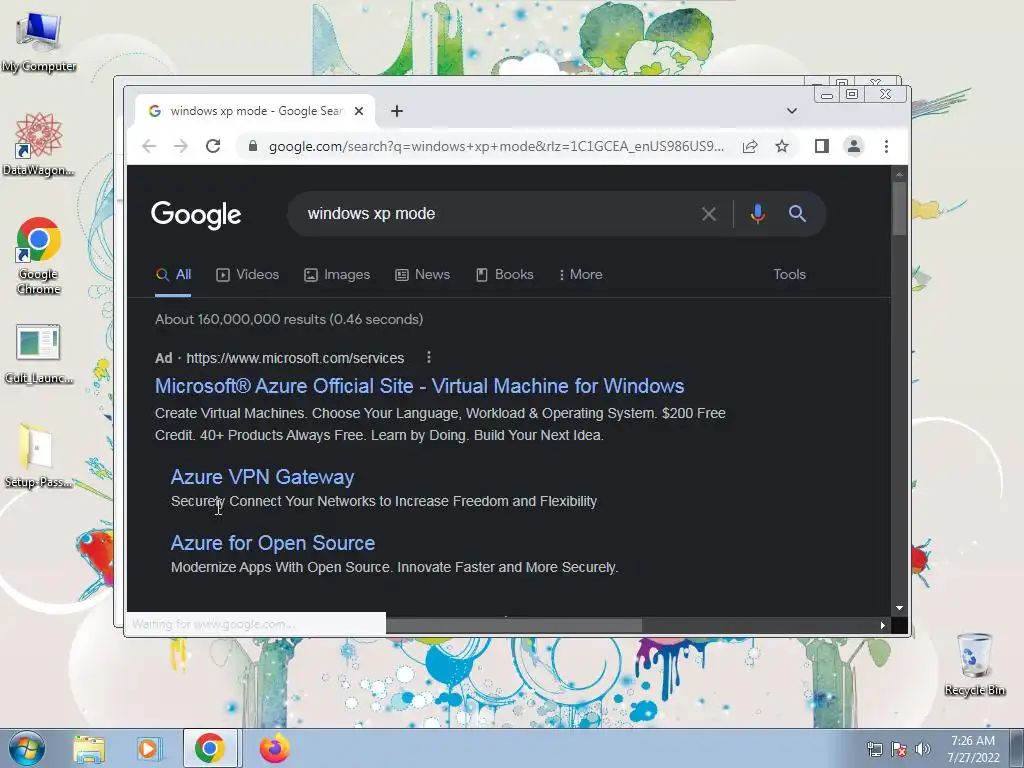Click the Google logo
This screenshot has width=1024, height=768.
coord(196,214)
